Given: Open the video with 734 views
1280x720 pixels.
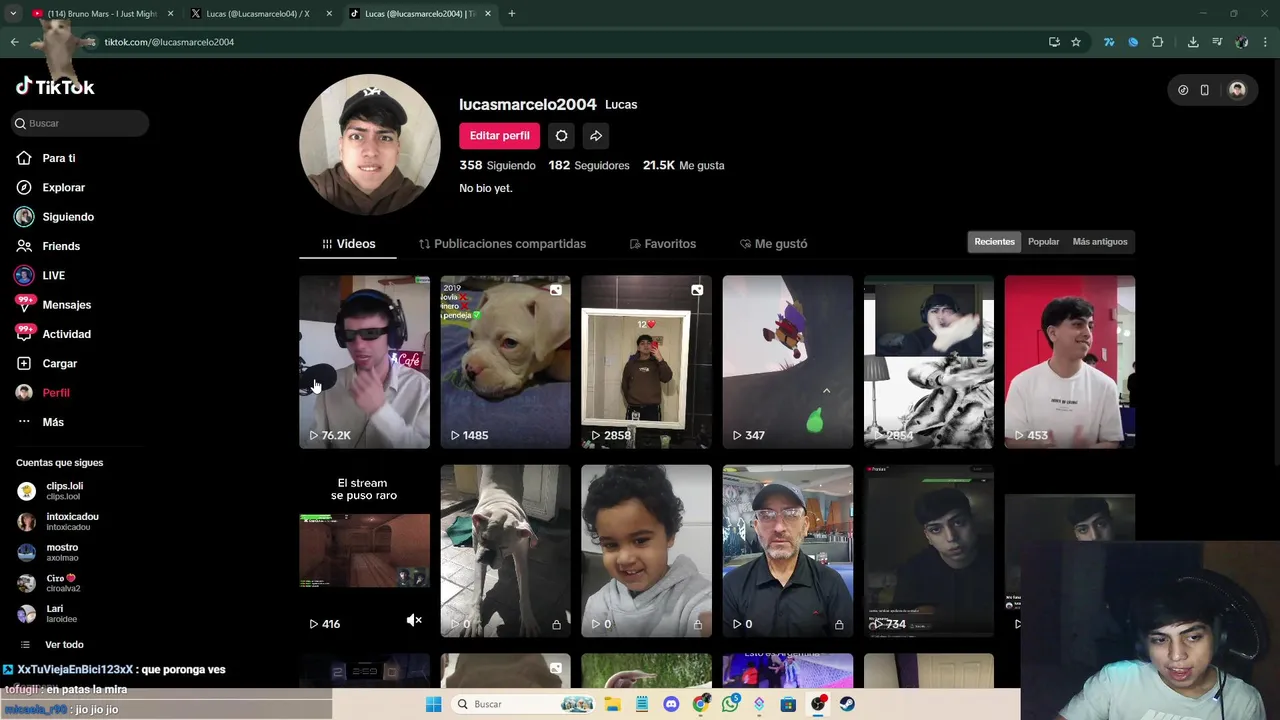Looking at the screenshot, I should point(928,550).
